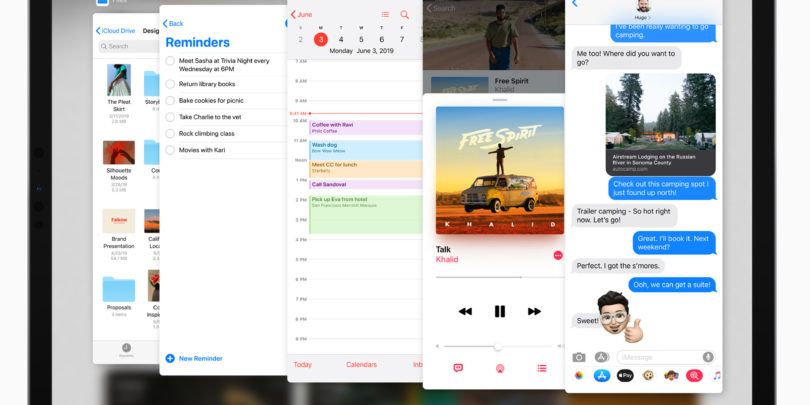This screenshot has height=405, width=810.
Task: Jump to Today in Calendar
Action: pos(302,365)
